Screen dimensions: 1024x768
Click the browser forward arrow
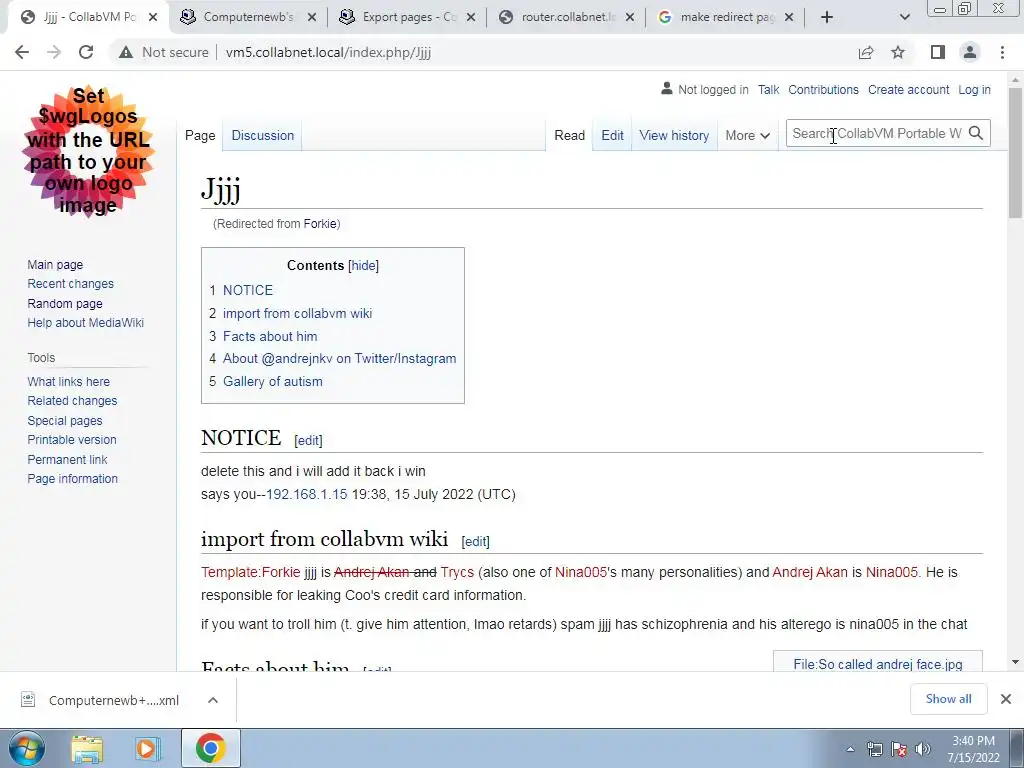pos(54,52)
